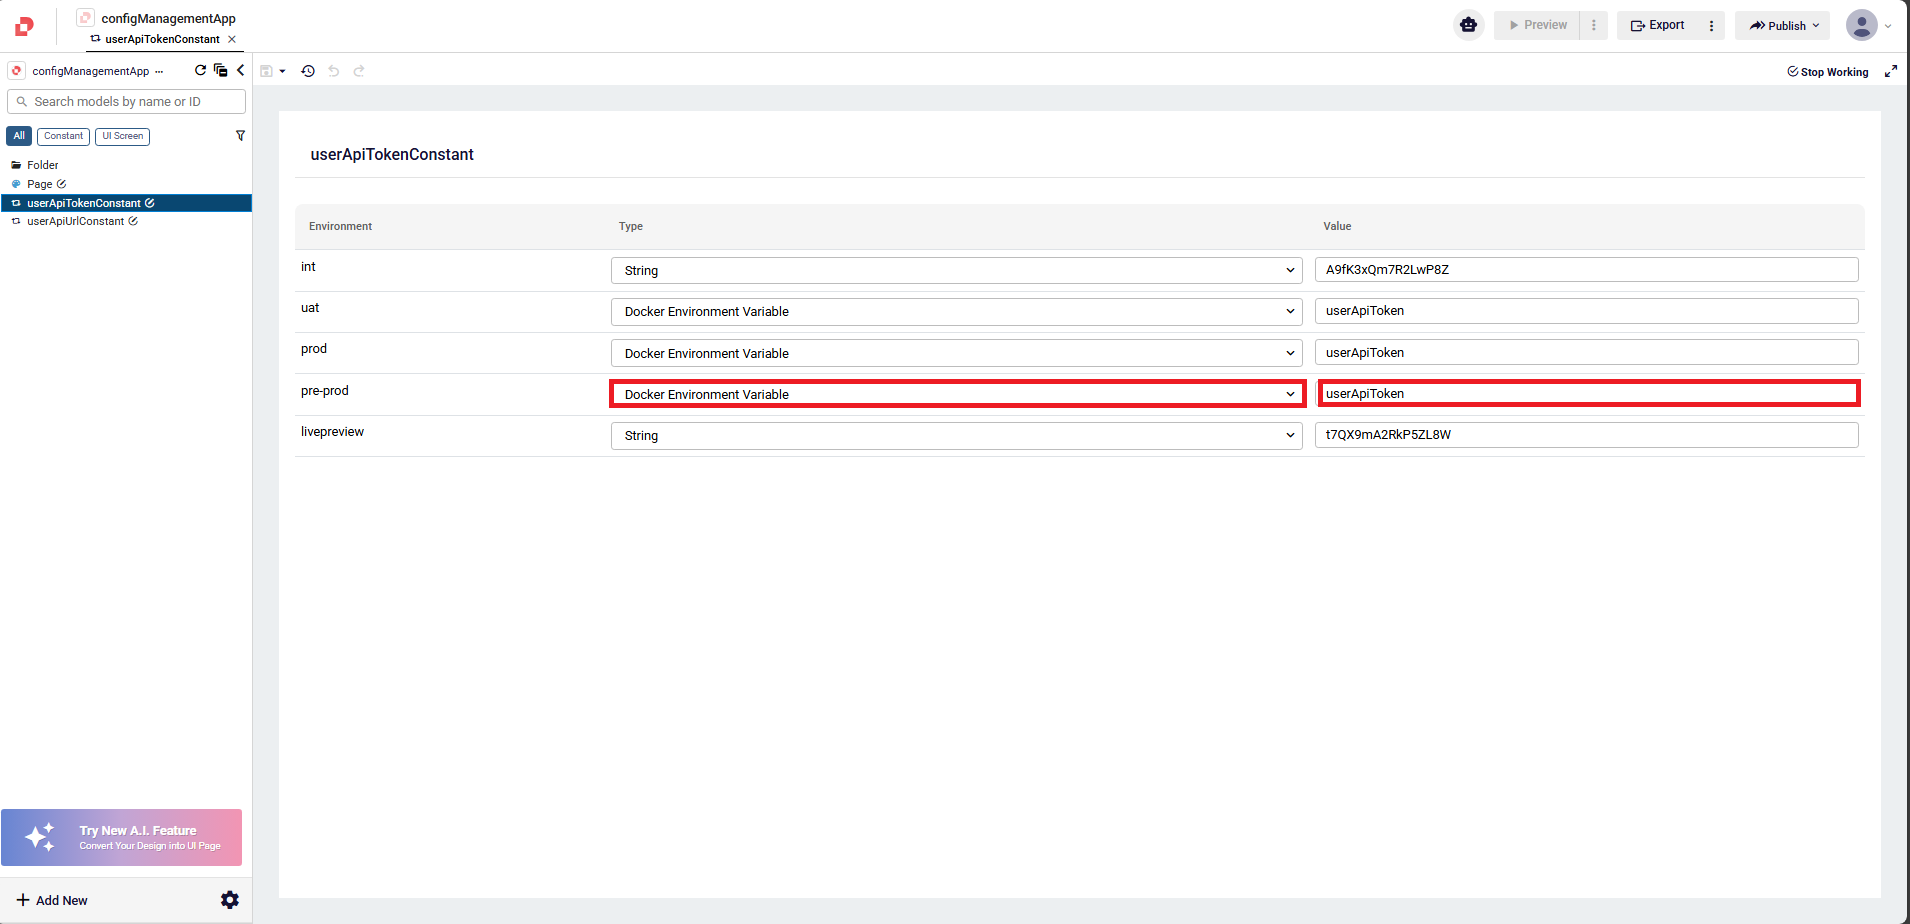Open the settings gear in the sidebar
Screen dimensions: 1910x924
tap(230, 900)
